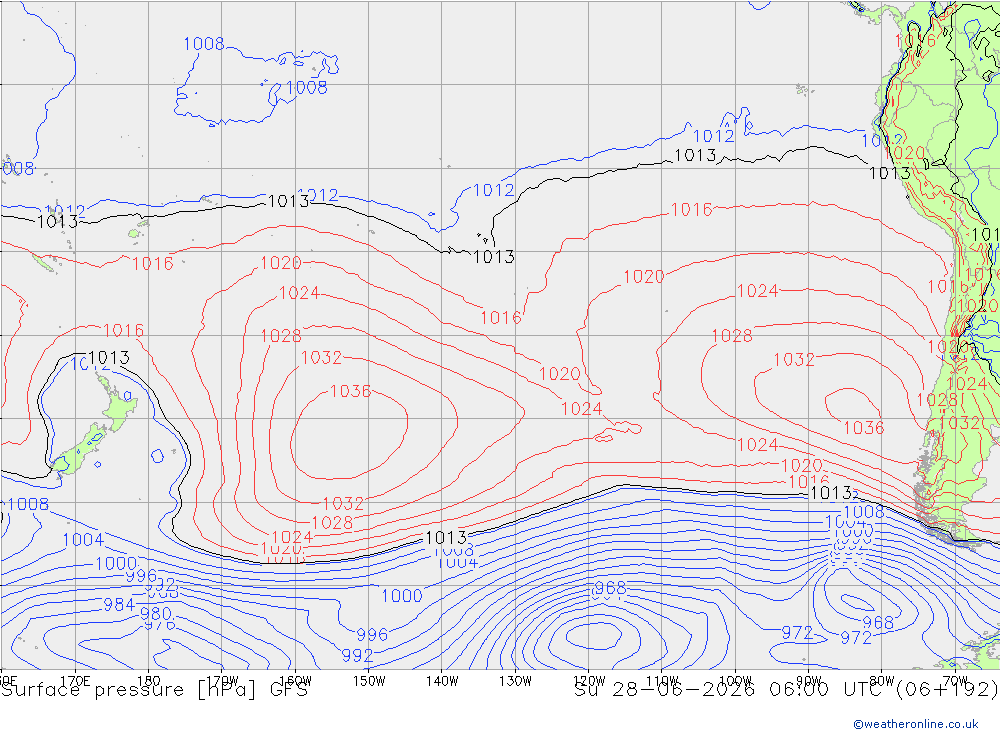Click the red 1020 label near 110W
1000x733 pixels.
coord(643,277)
